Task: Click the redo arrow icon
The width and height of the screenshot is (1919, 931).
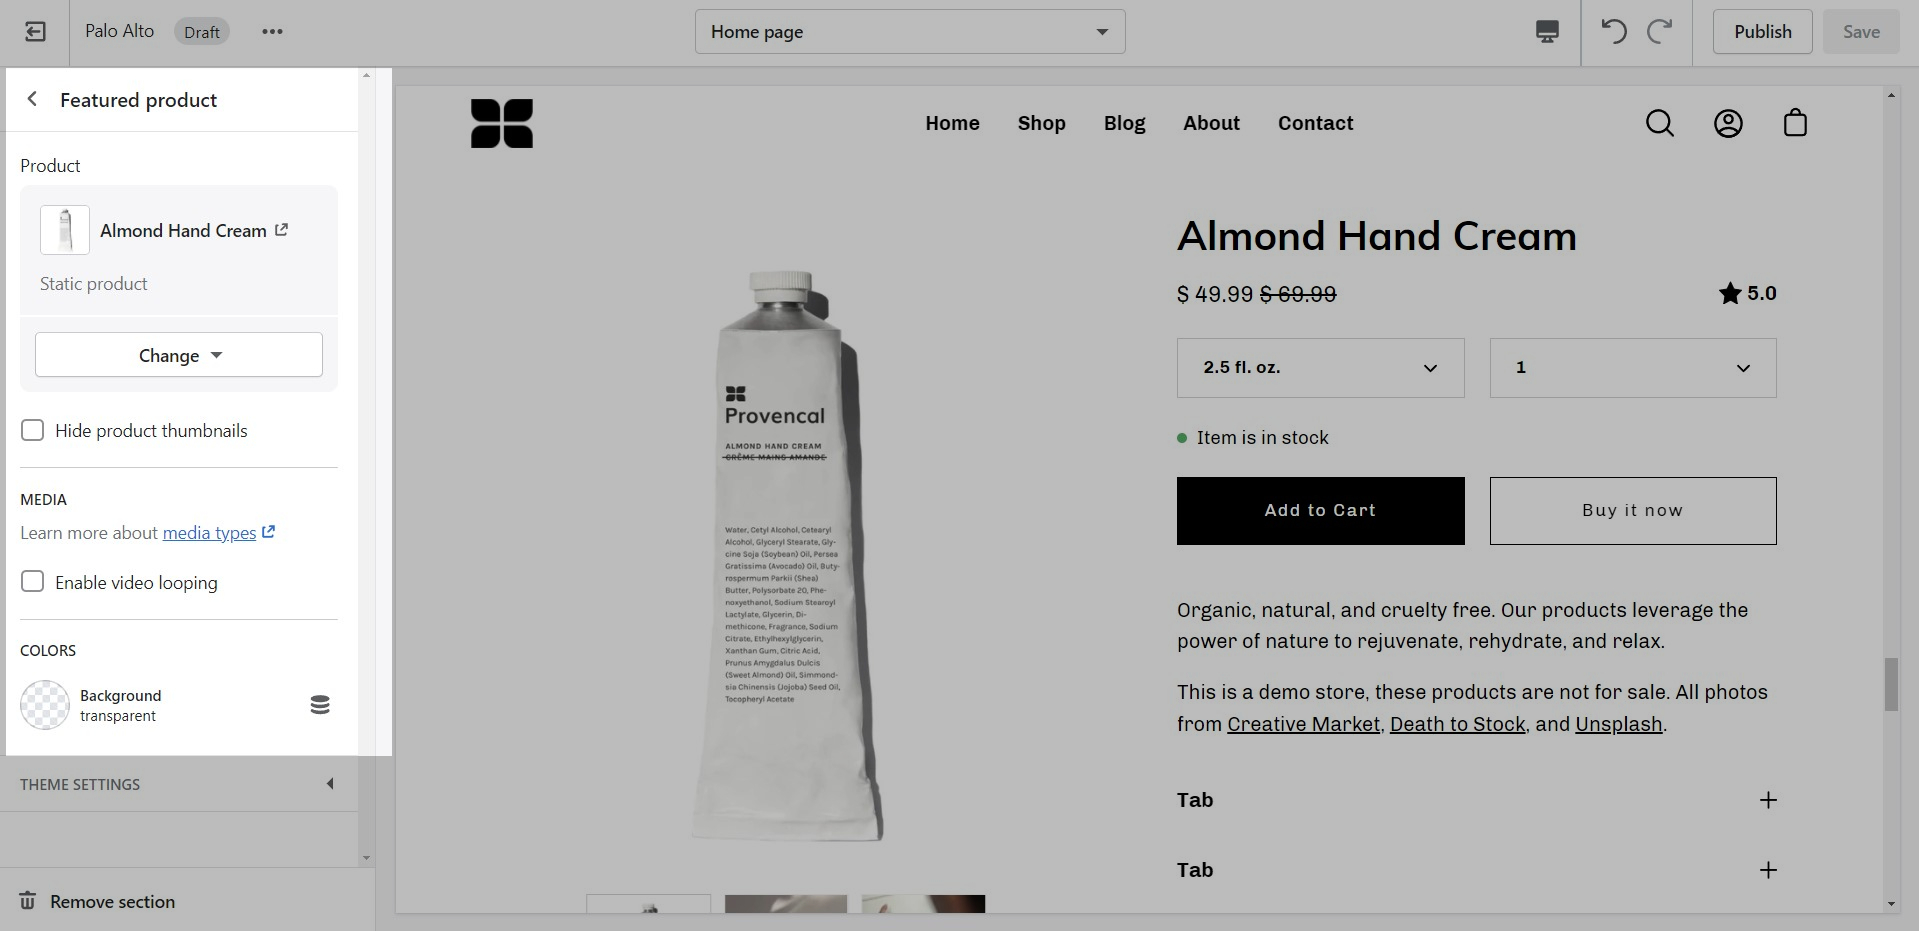Action: pyautogui.click(x=1660, y=32)
